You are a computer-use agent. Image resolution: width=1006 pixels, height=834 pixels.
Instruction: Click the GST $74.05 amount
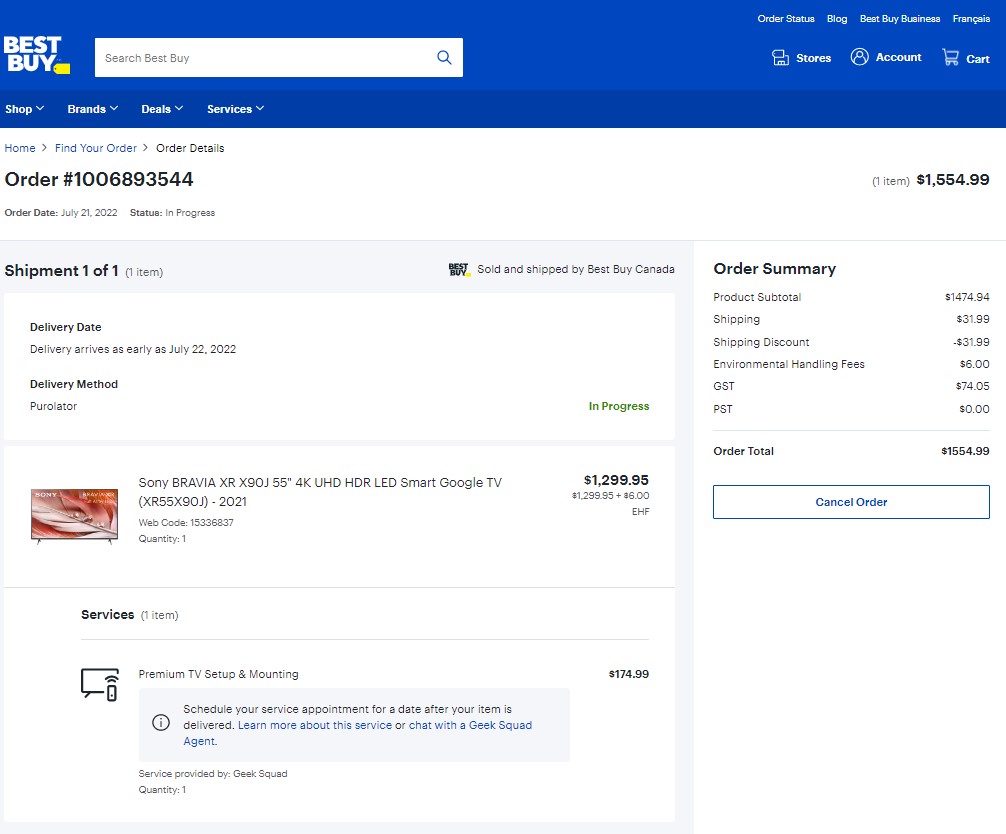(972, 386)
